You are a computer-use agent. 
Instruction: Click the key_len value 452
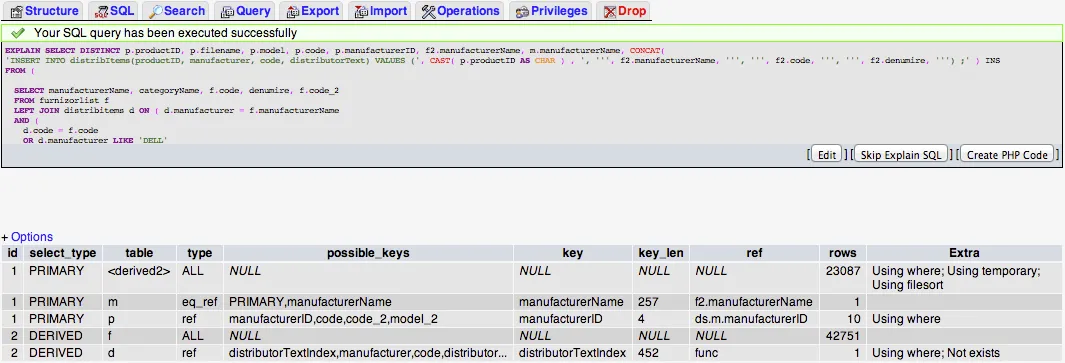(x=648, y=353)
